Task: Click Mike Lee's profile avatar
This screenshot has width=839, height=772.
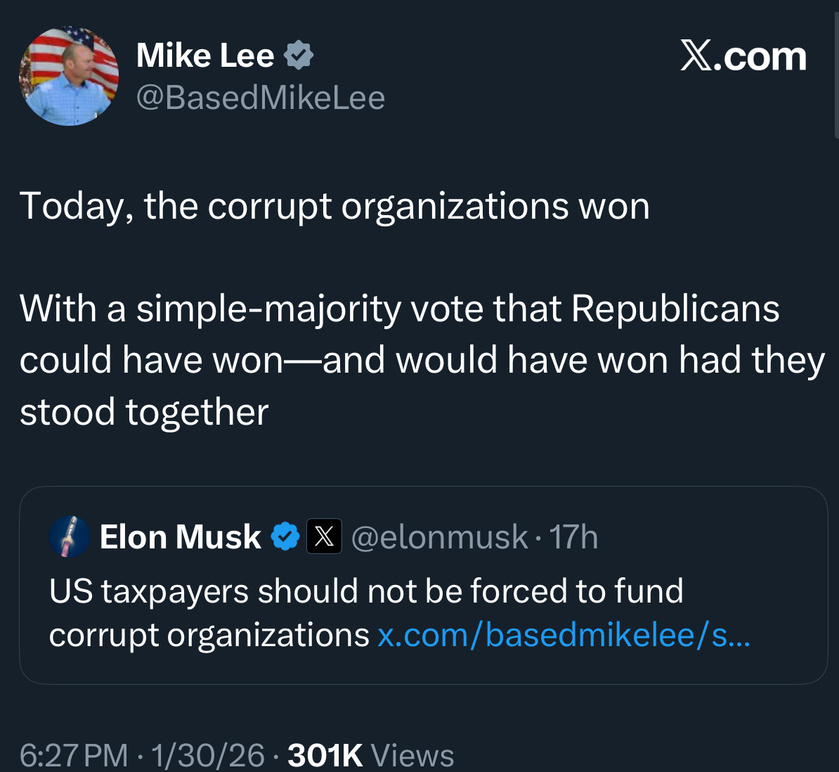Action: coord(69,76)
